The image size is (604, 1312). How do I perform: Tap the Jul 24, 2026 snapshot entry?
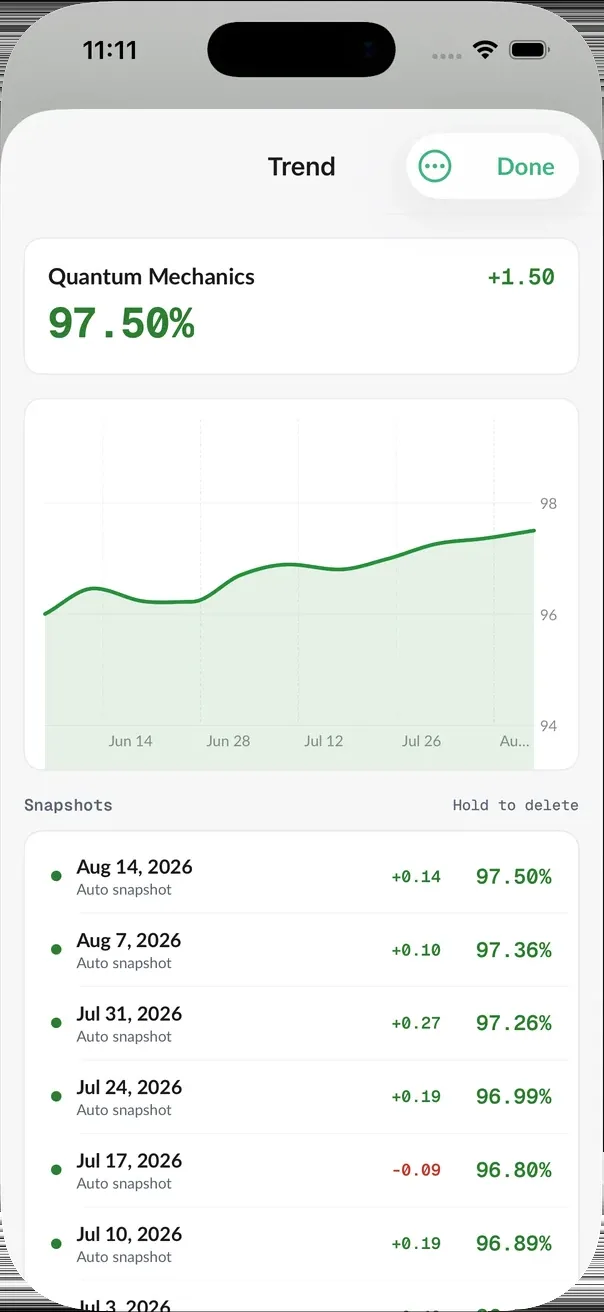click(301, 1097)
